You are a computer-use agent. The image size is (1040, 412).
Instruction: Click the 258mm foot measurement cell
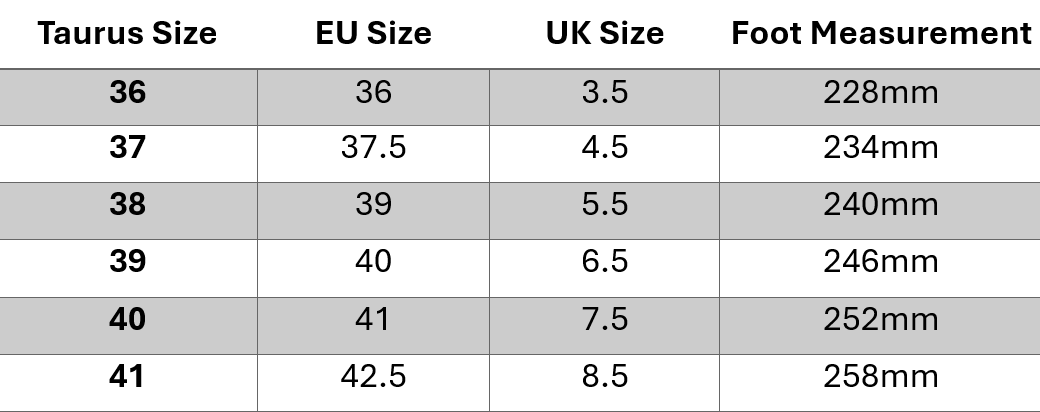[x=880, y=377]
